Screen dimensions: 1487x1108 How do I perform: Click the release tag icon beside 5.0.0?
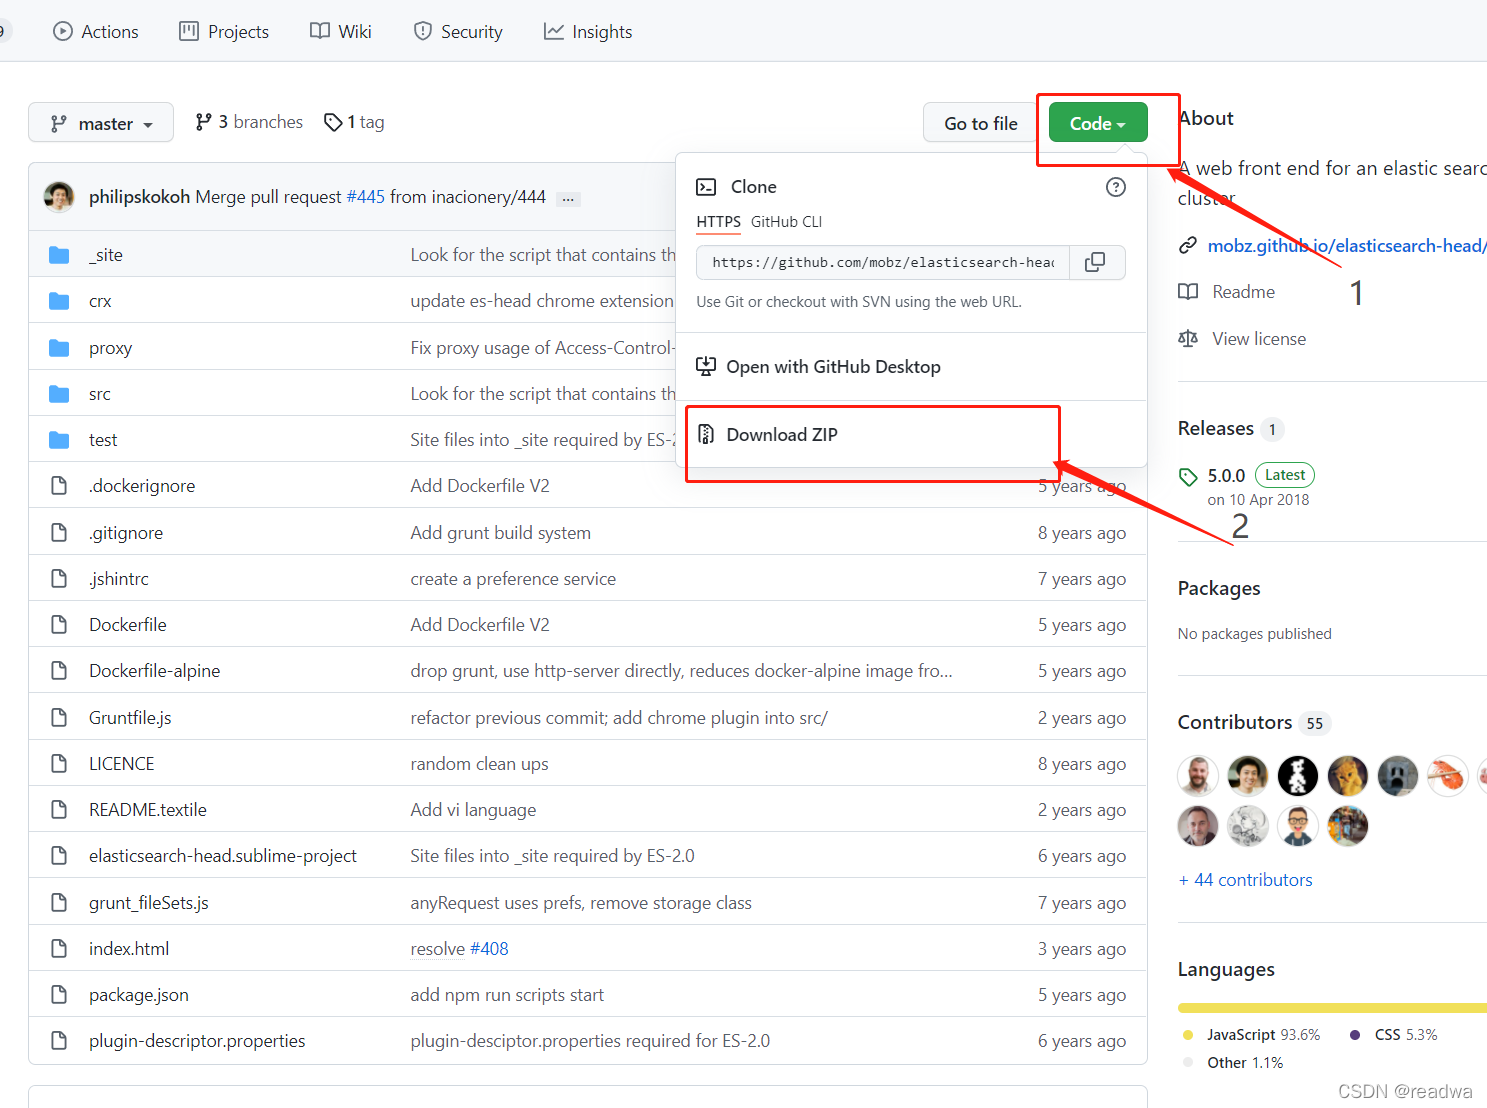click(x=1188, y=477)
